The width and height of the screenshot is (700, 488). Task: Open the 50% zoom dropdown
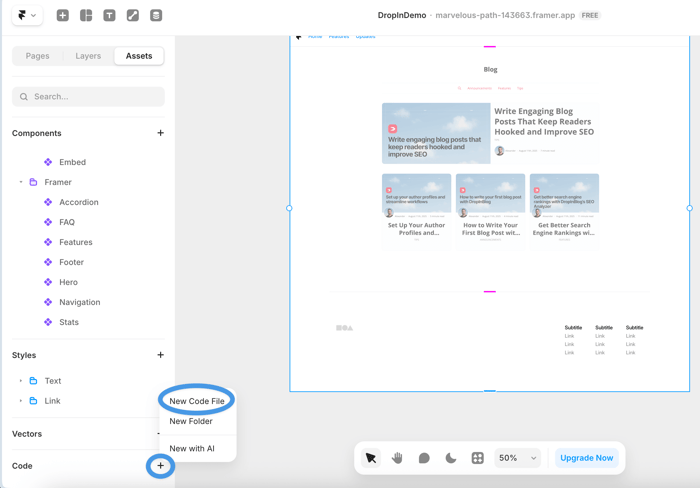coord(517,458)
